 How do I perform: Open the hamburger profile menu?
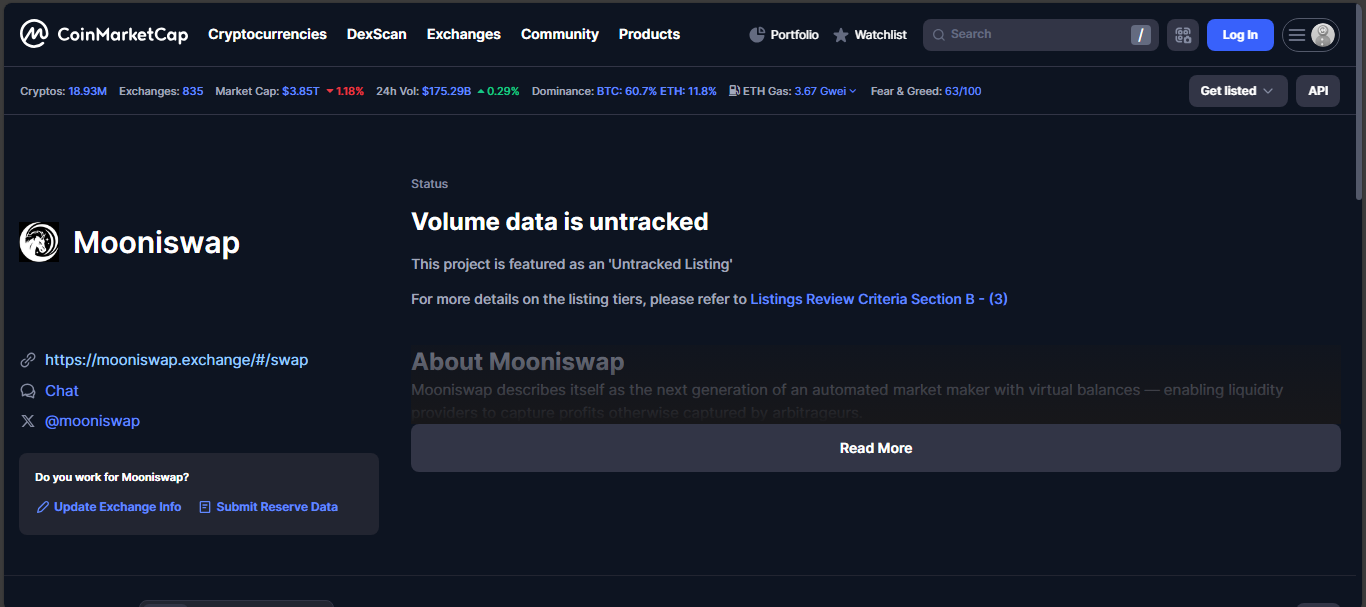[1311, 35]
